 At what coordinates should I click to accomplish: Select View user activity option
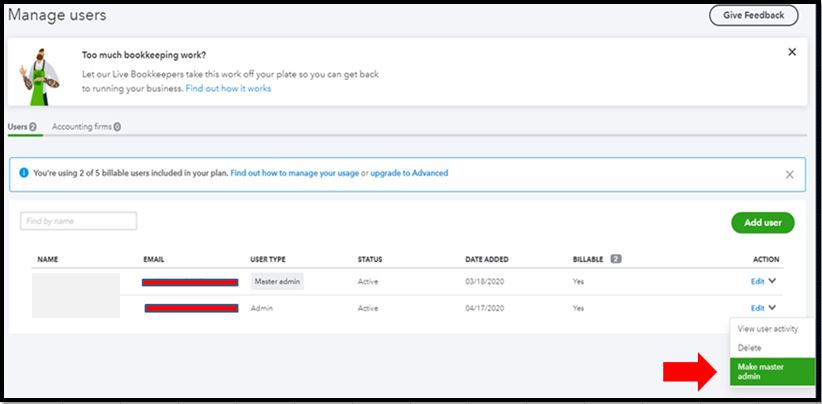[x=767, y=329]
